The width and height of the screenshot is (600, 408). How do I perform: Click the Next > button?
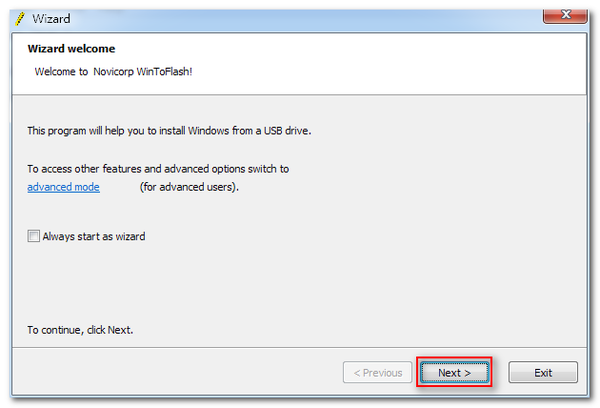point(454,372)
